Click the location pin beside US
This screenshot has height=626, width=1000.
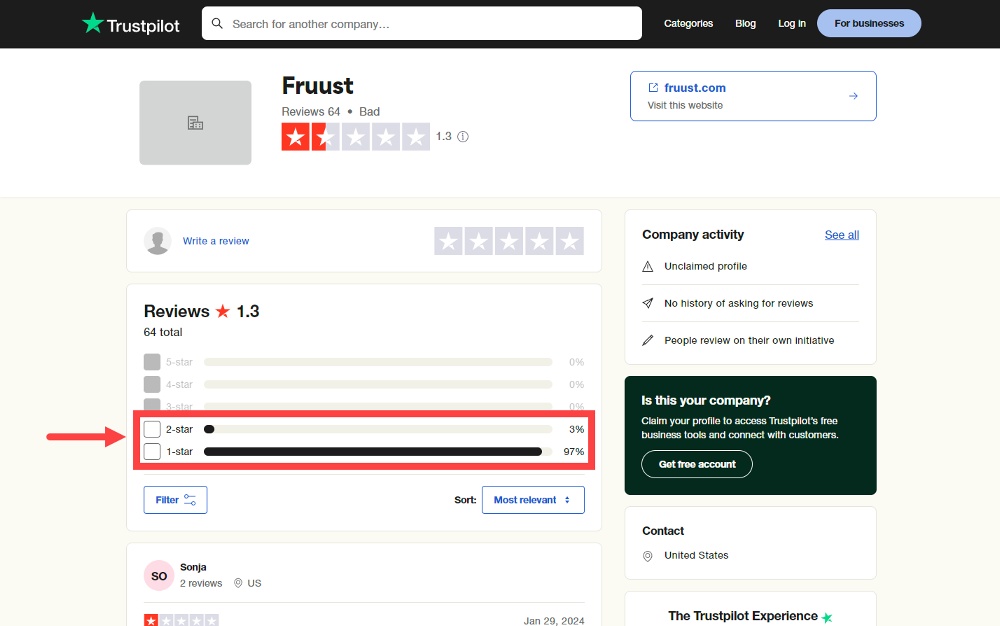[x=238, y=583]
